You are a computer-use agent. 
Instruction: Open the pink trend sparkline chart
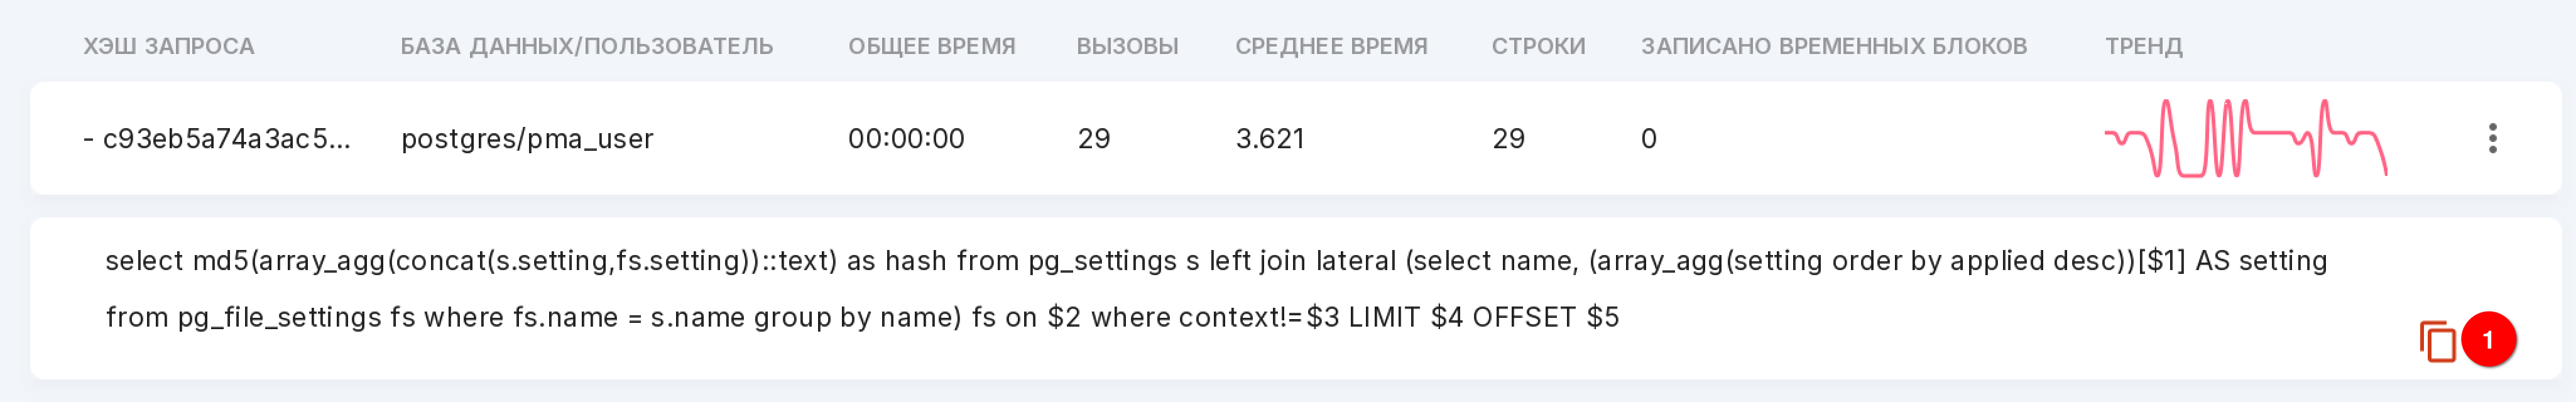[2246, 138]
